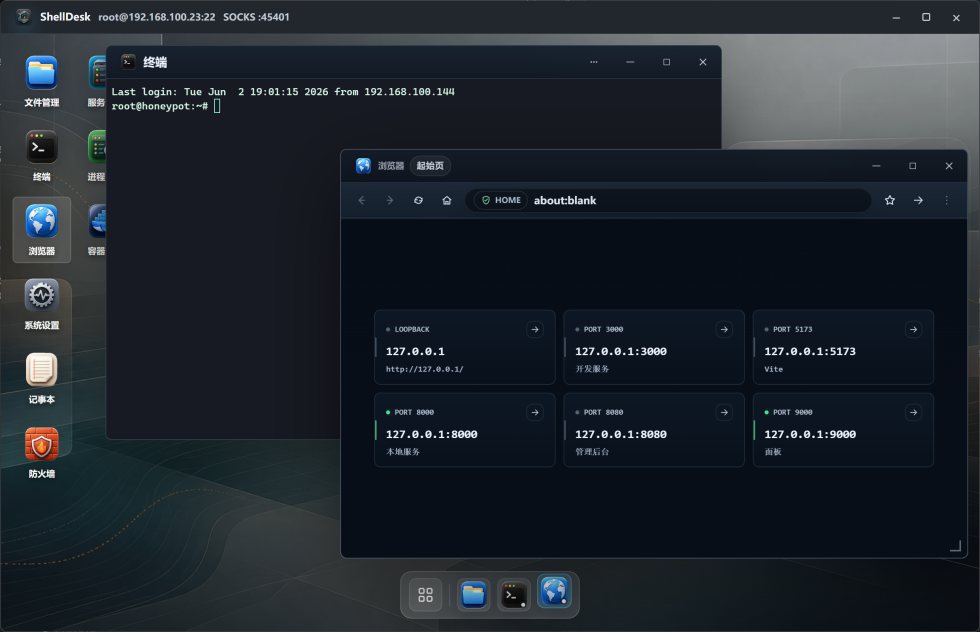Click the browser back arrow
This screenshot has height=632, width=980.
click(362, 200)
